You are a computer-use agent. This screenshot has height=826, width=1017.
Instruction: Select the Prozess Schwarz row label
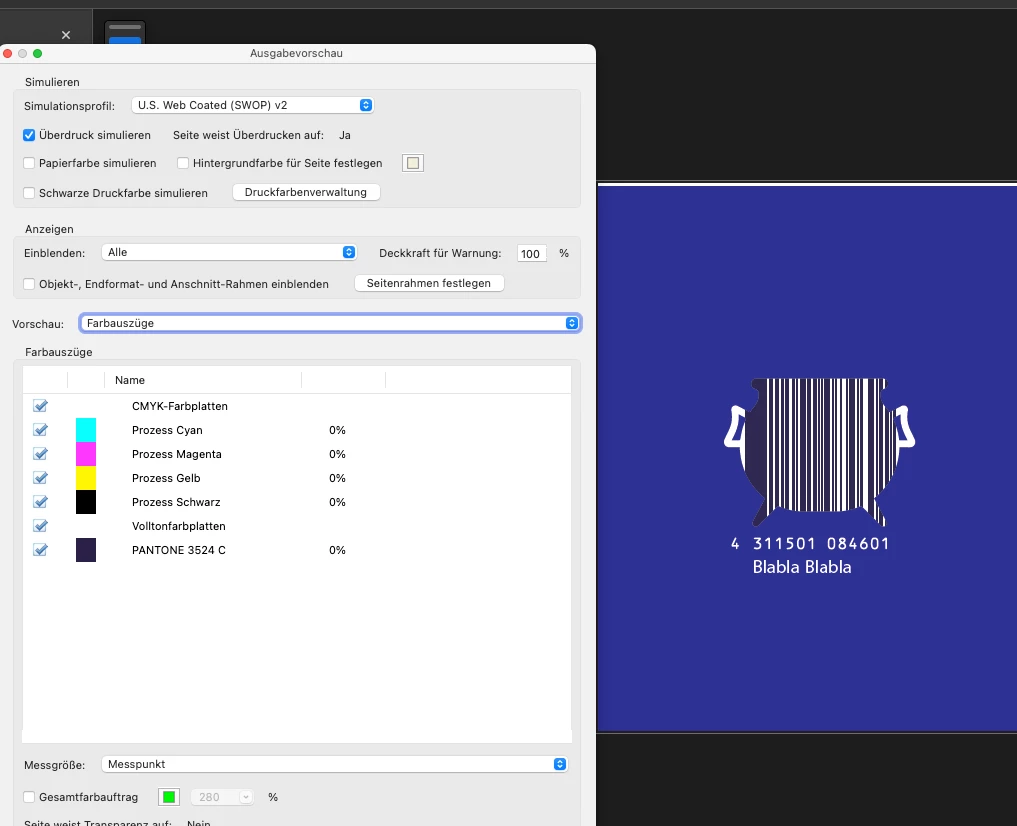click(x=176, y=502)
